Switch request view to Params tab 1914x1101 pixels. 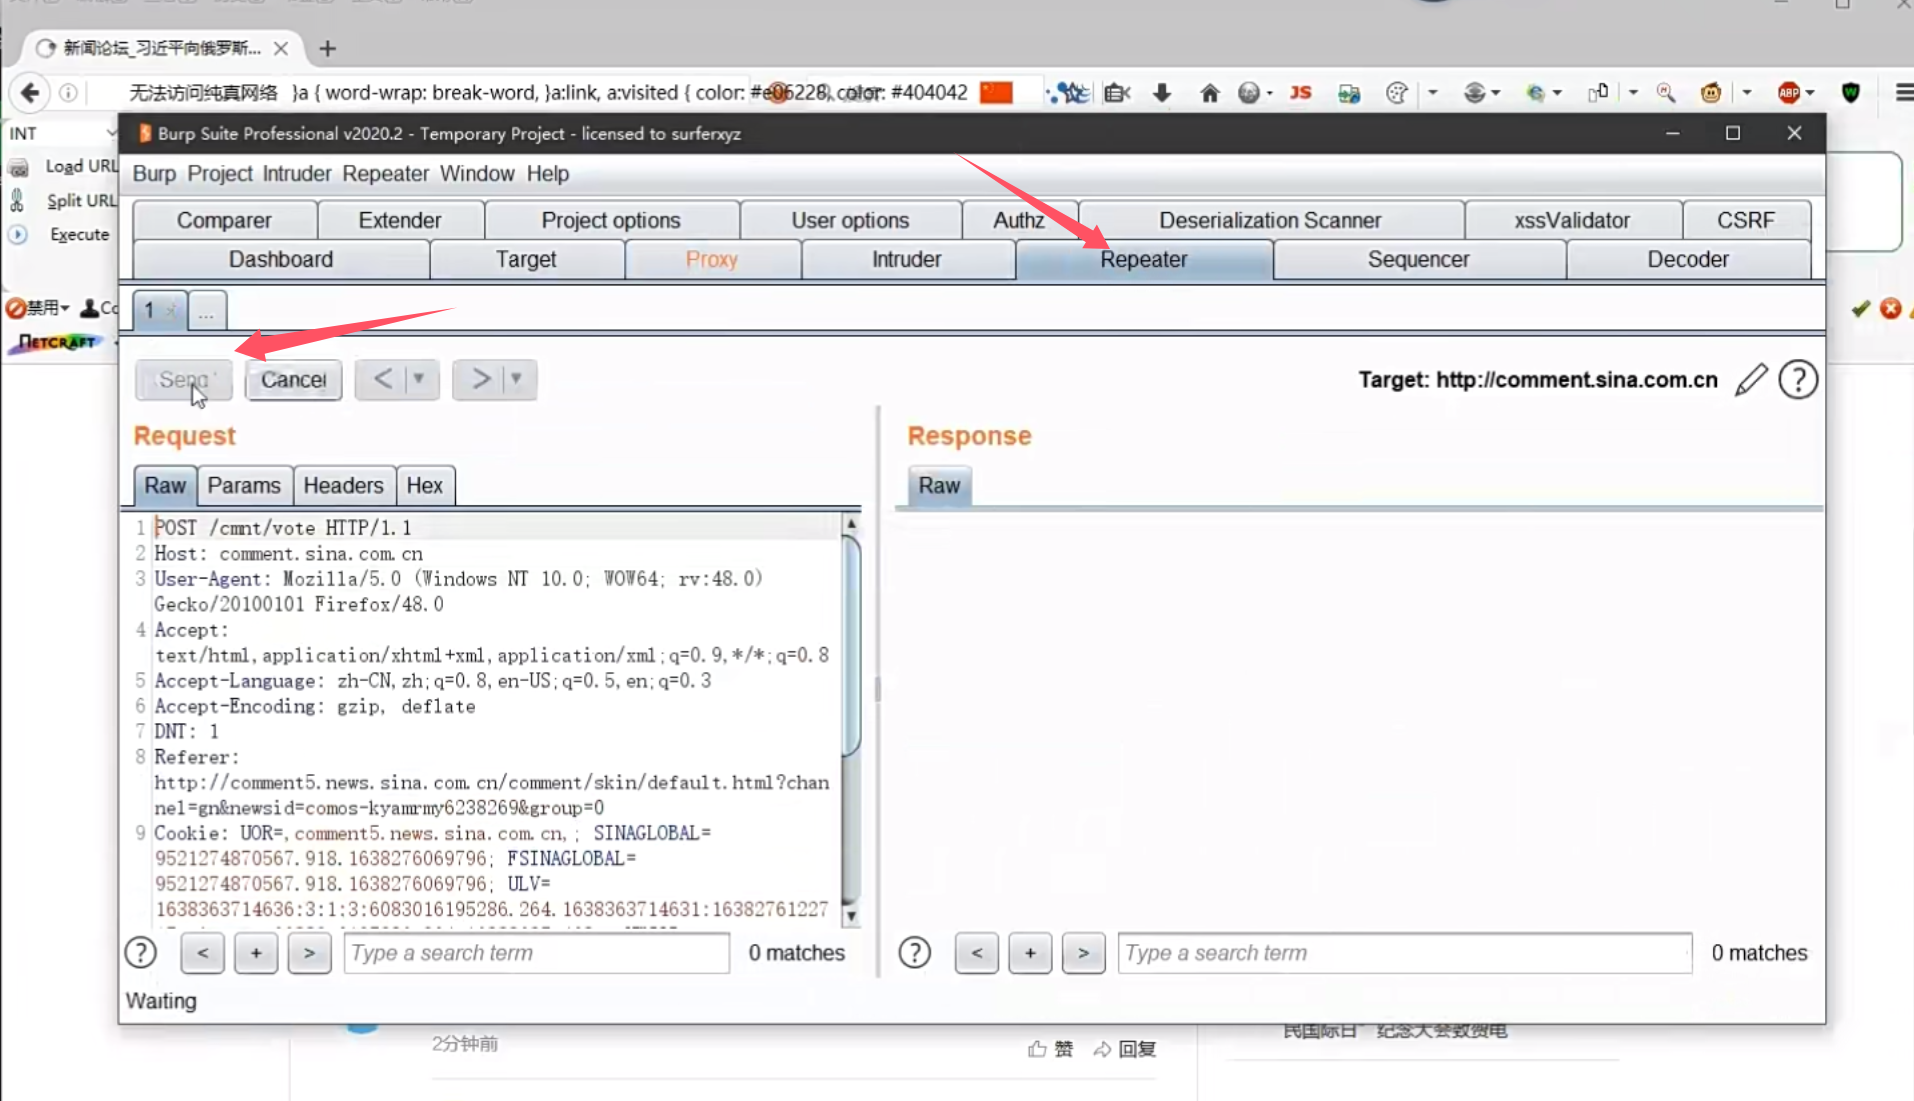coord(244,486)
